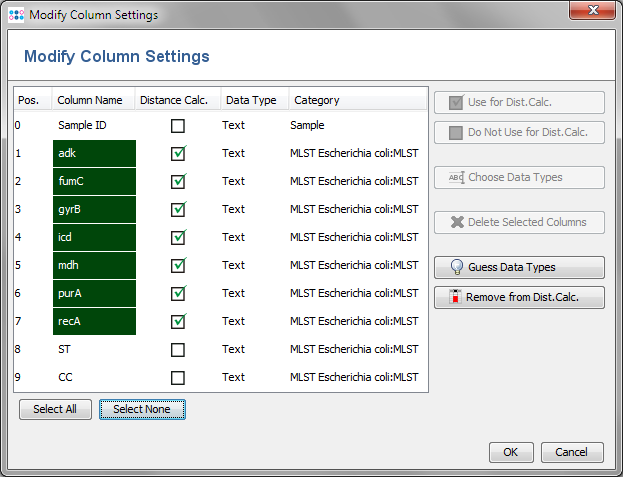
Task: Confirm with the OK button
Action: (x=511, y=452)
